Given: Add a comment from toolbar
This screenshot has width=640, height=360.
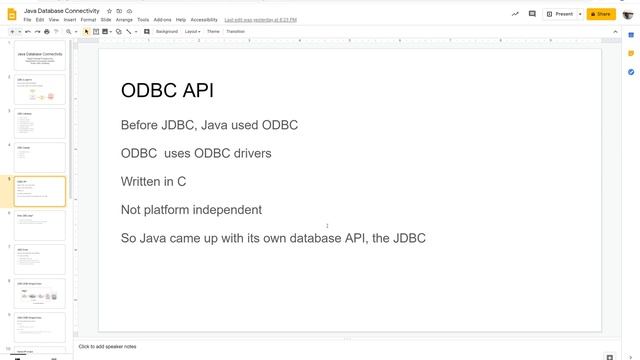Looking at the screenshot, I should click(x=147, y=31).
